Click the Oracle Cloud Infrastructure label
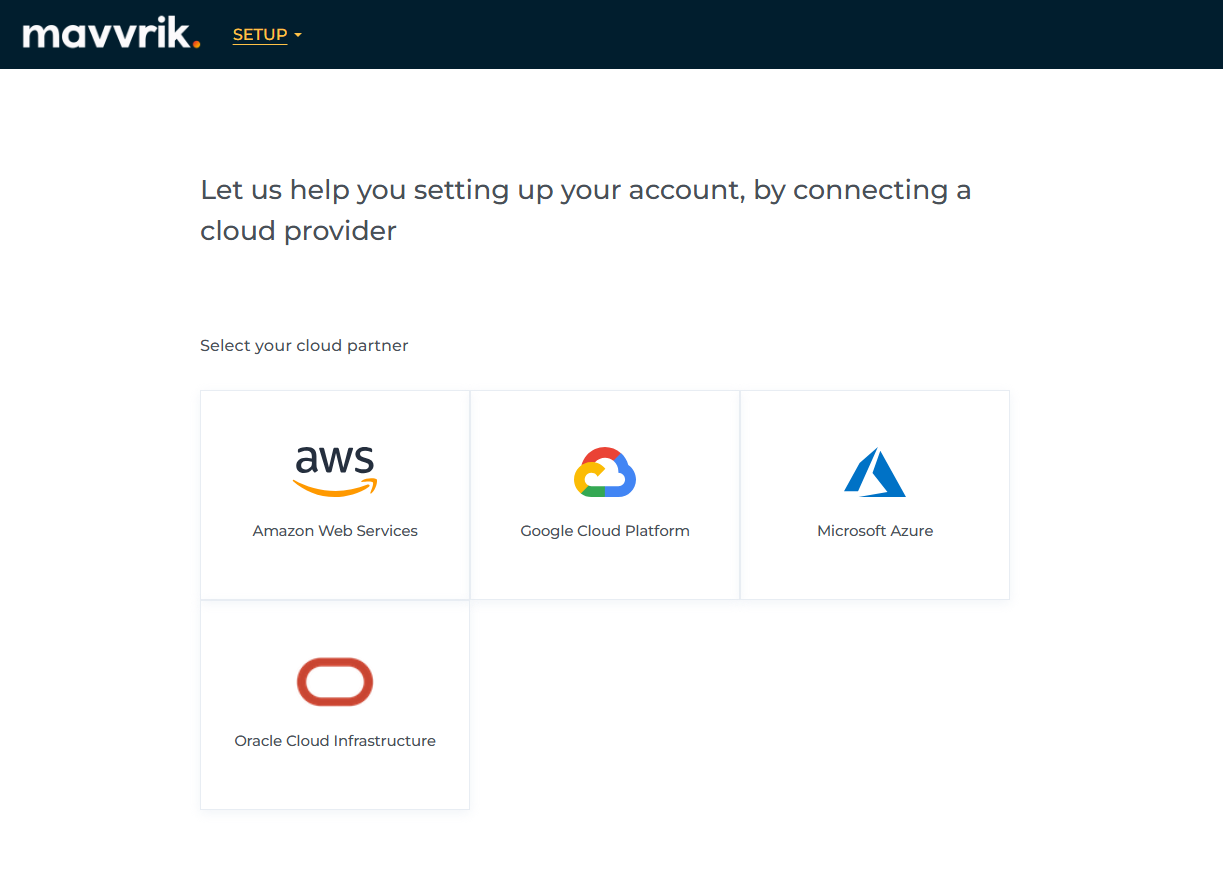The height and width of the screenshot is (882, 1223). 335,741
